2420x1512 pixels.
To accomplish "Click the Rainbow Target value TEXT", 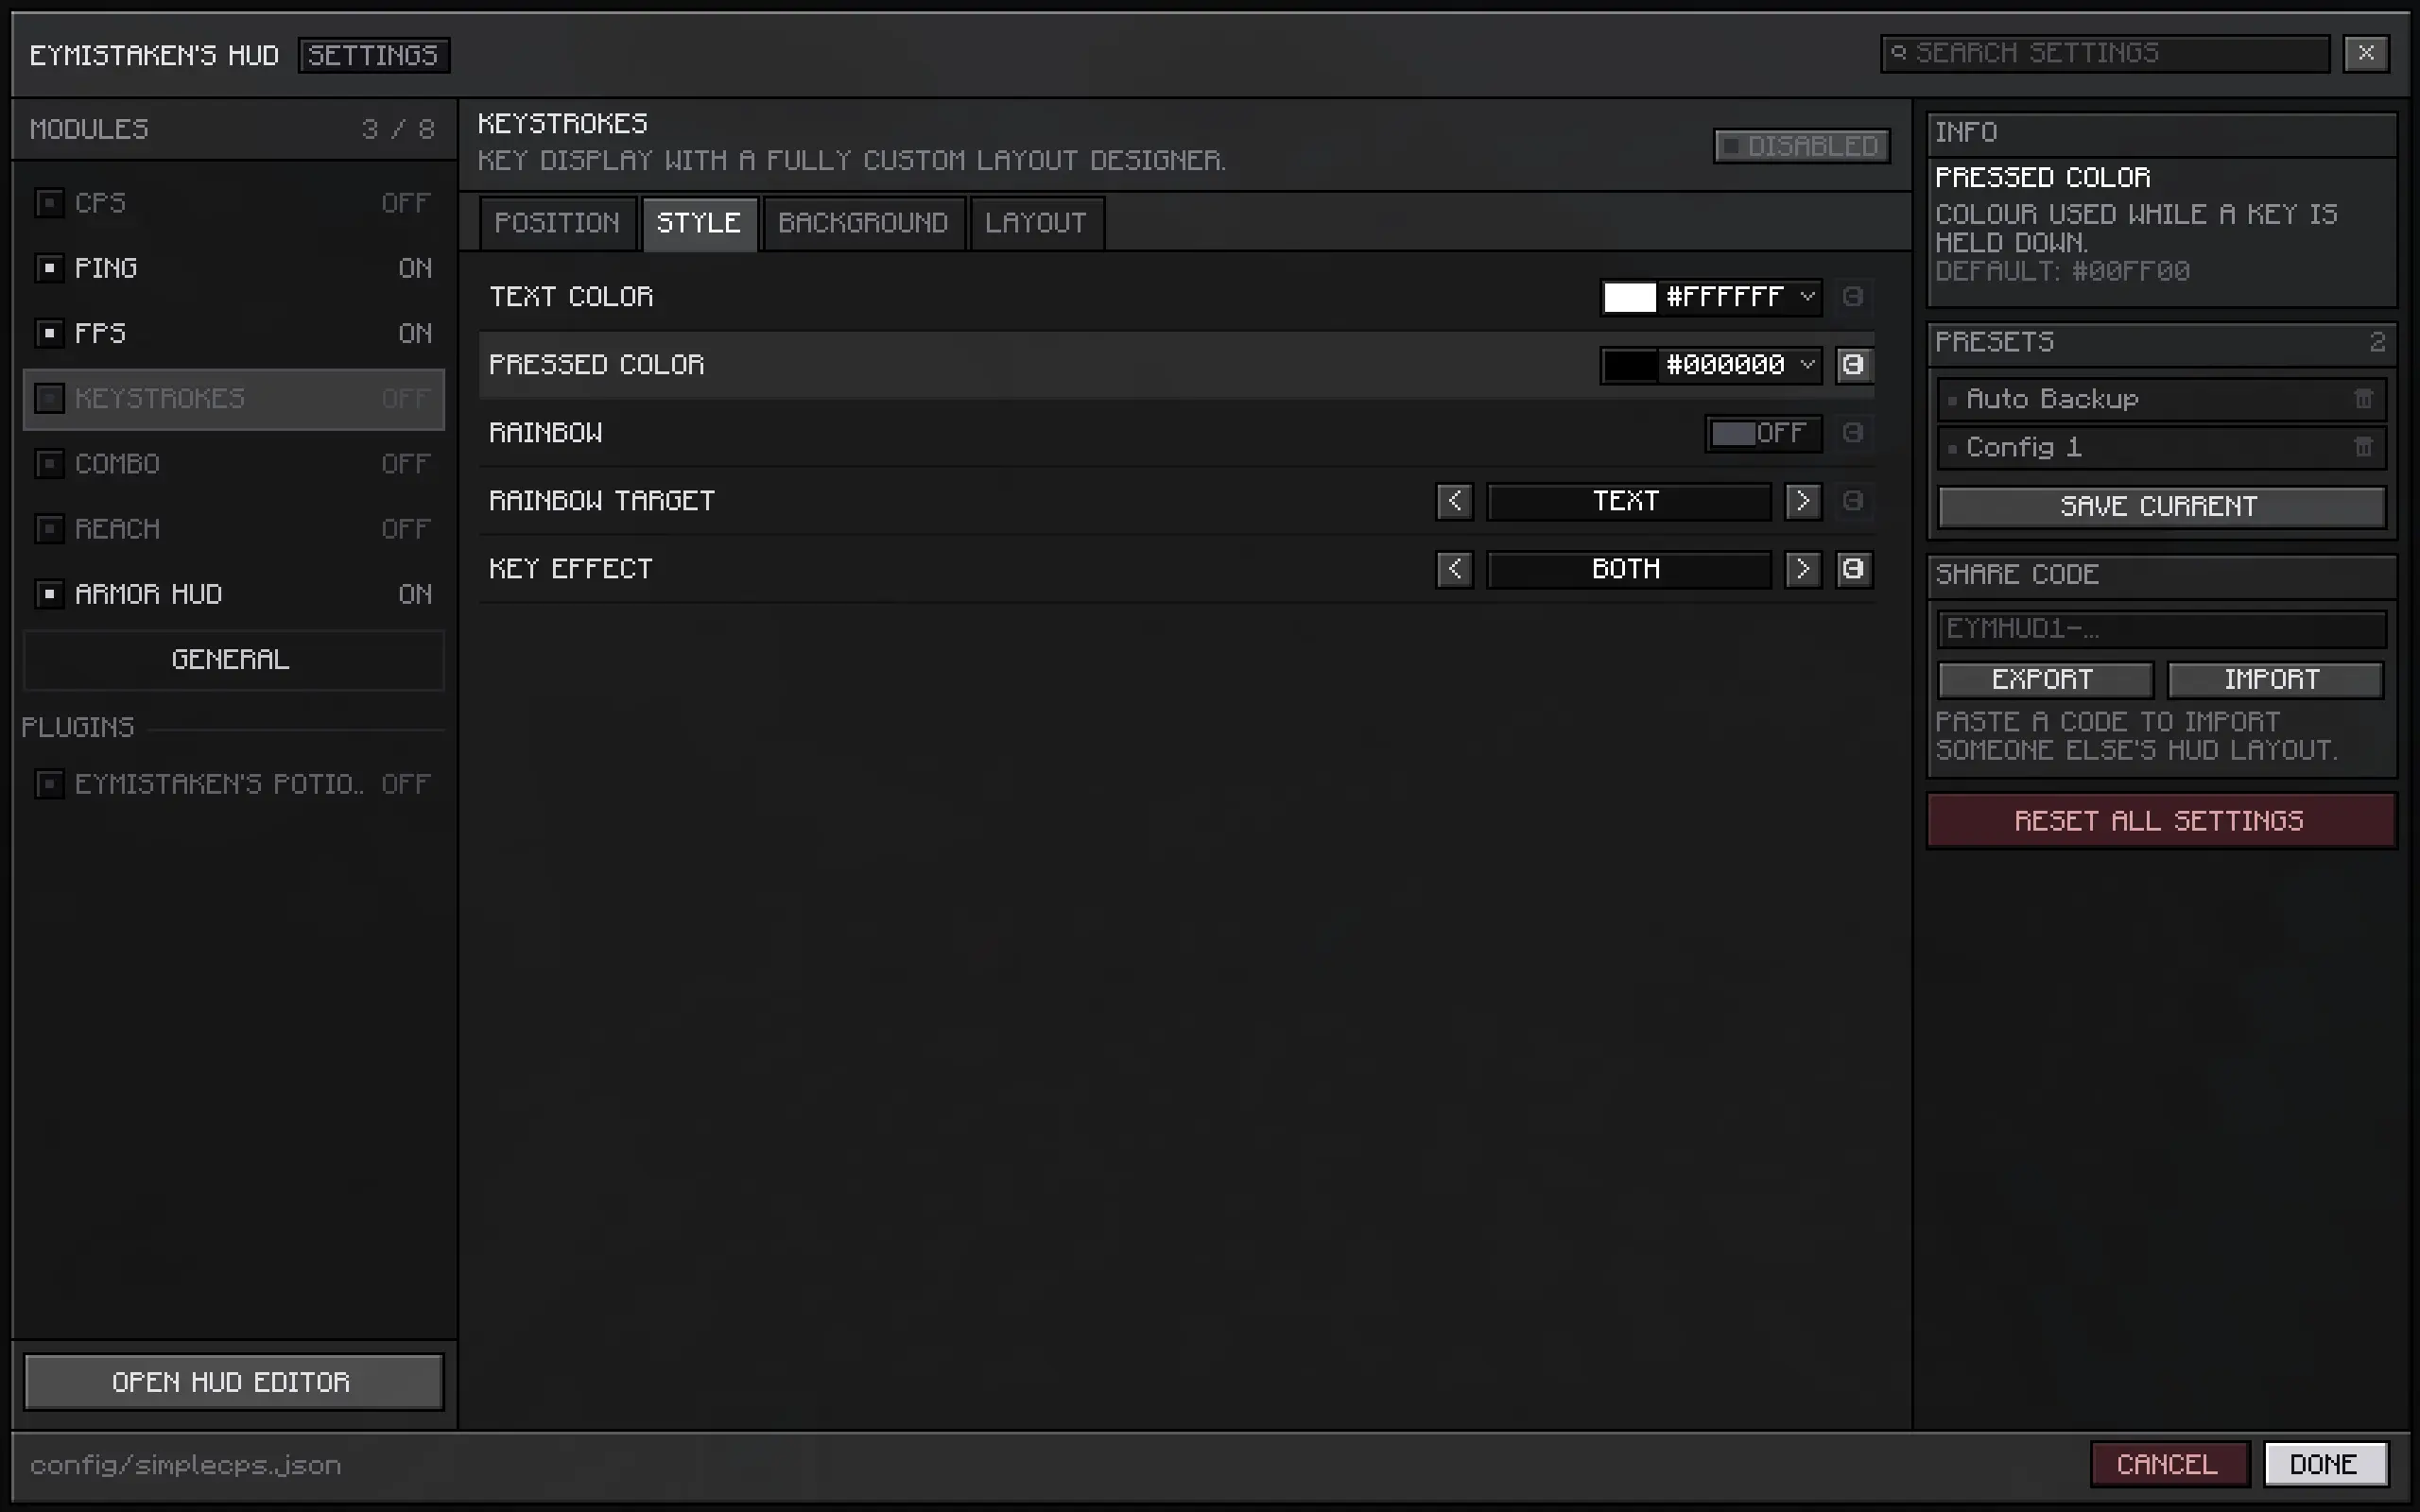I will 1628,501.
